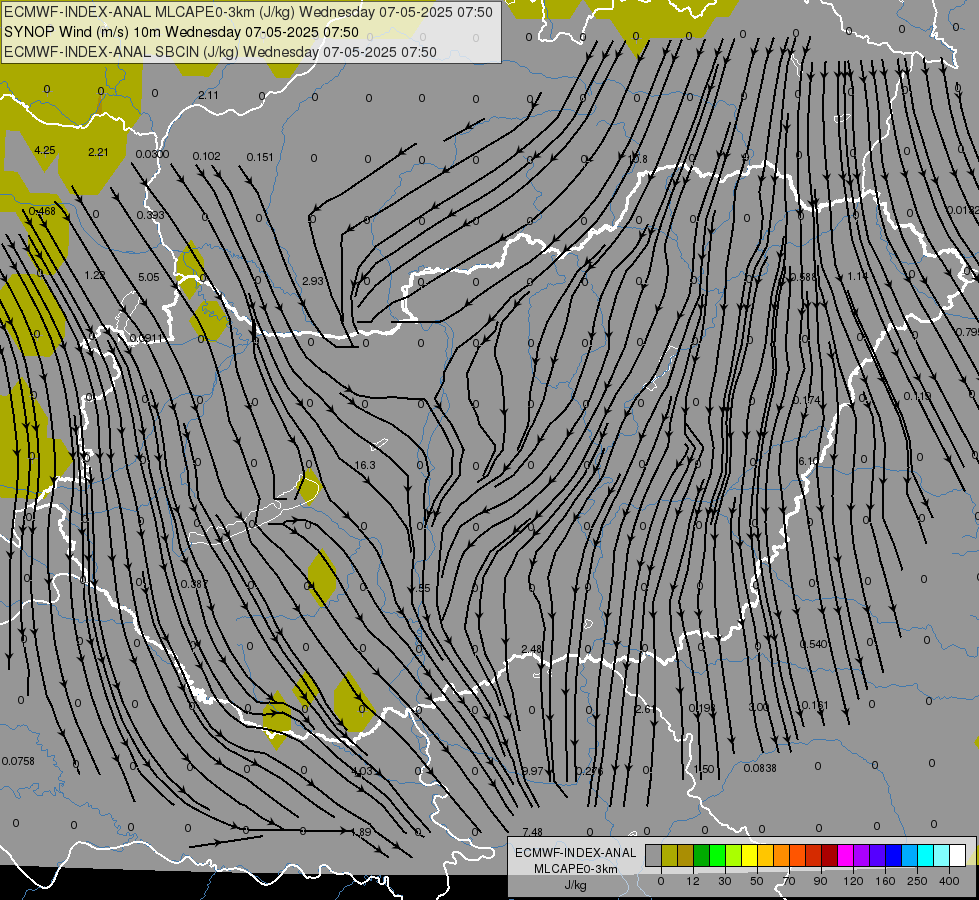Click the grid value 0.0758
The width and height of the screenshot is (979, 900).
(x=18, y=761)
